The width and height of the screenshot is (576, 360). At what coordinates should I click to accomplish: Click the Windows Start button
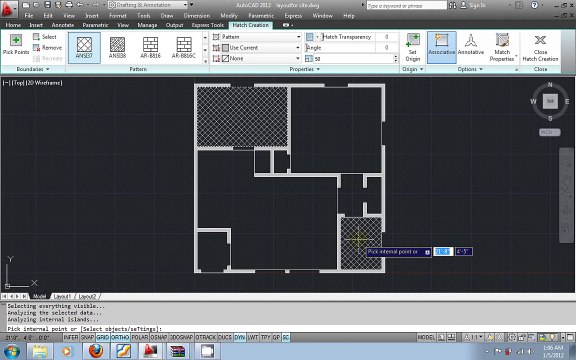pos(11,352)
